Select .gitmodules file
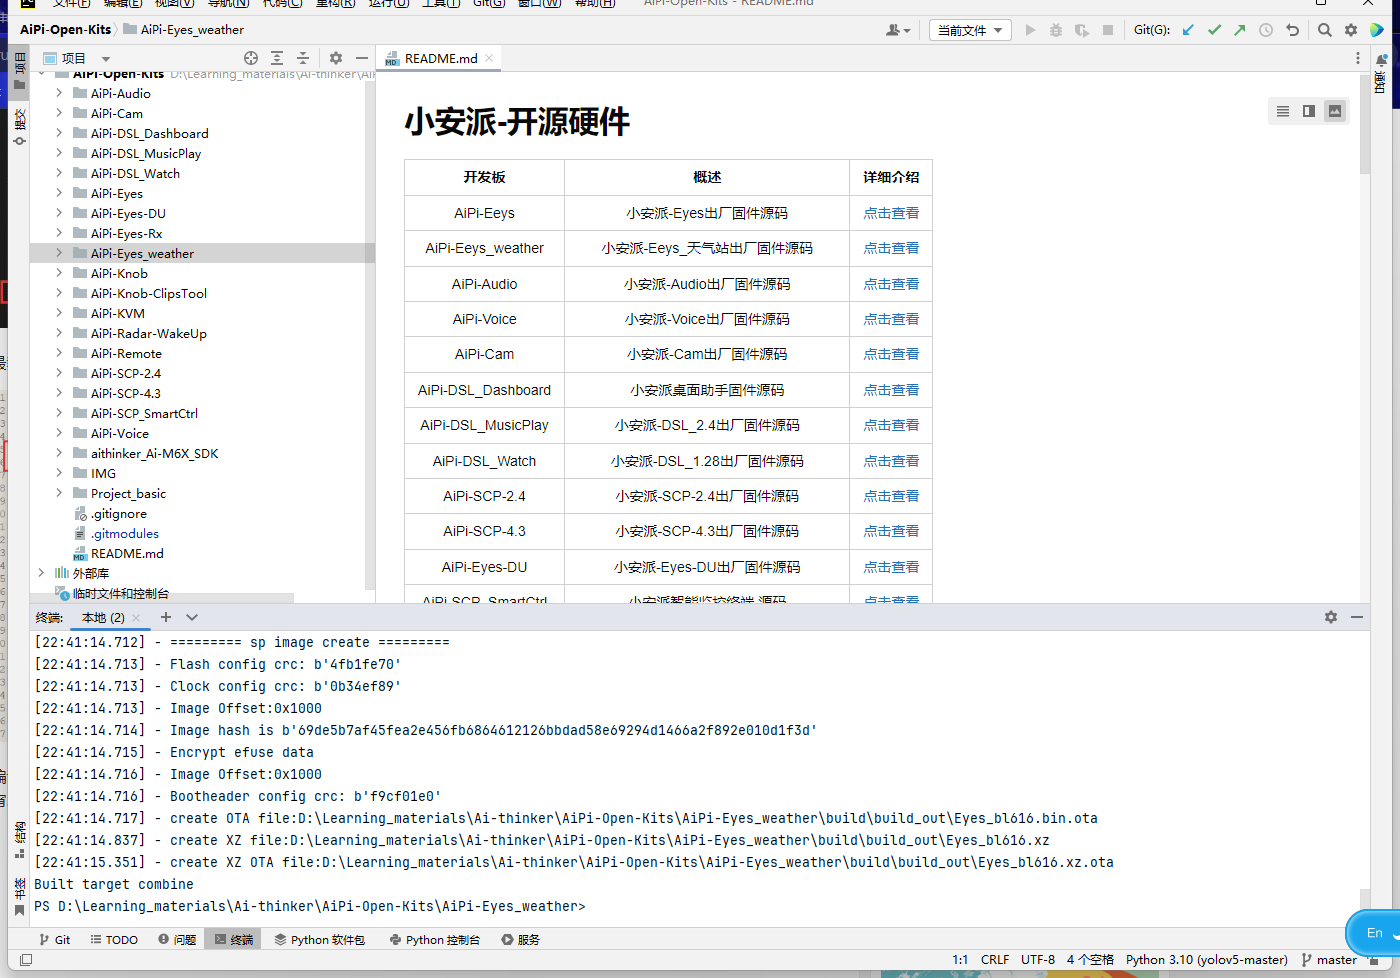This screenshot has width=1400, height=978. click(125, 533)
